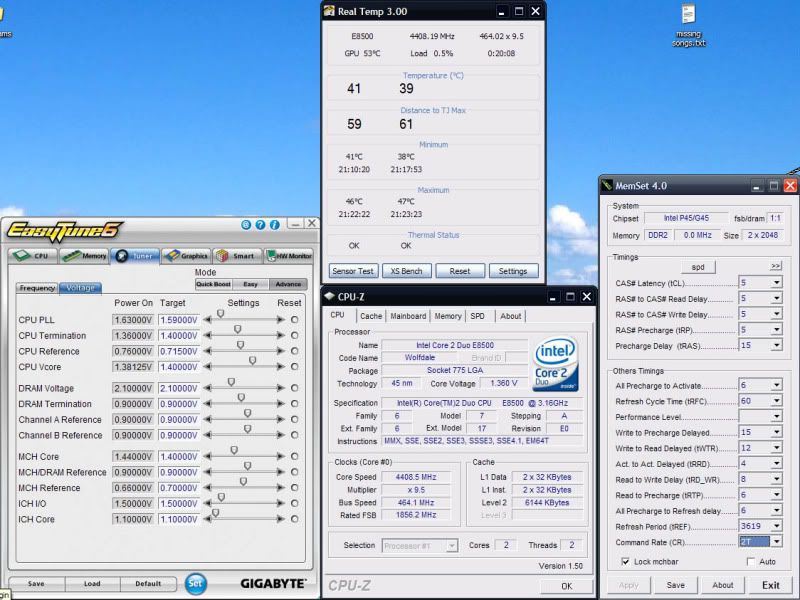
Task: Open the RAS# Precharge (tRP) dropdown
Action: 776,330
